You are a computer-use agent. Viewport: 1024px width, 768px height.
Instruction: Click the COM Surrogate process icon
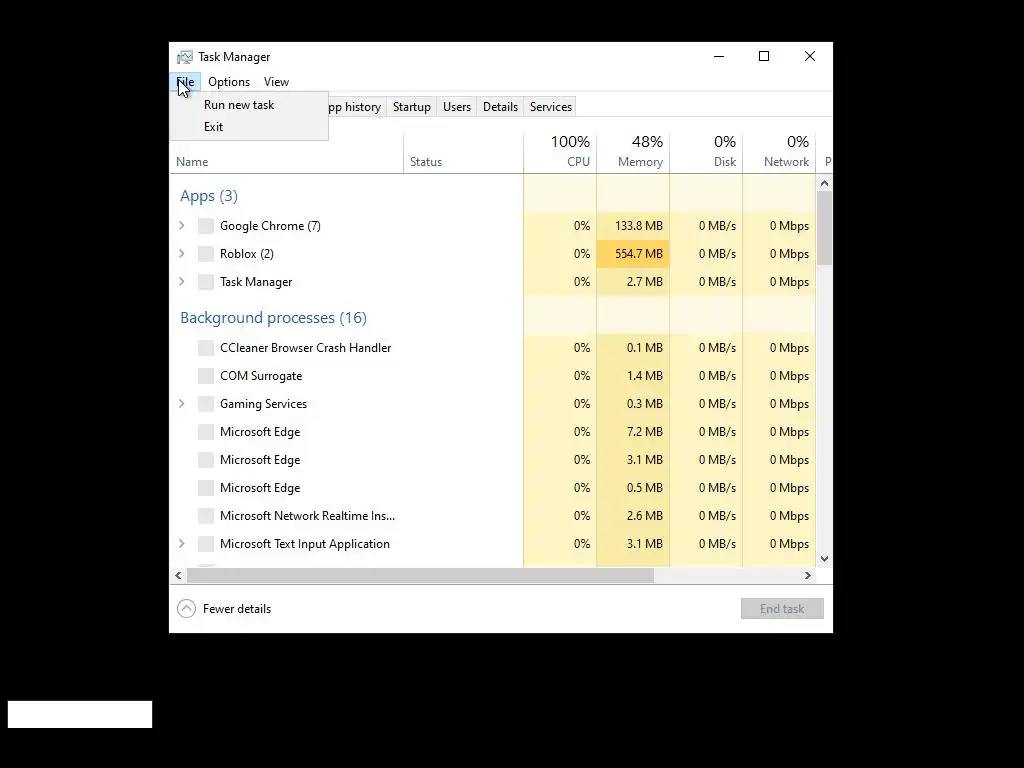pos(206,376)
